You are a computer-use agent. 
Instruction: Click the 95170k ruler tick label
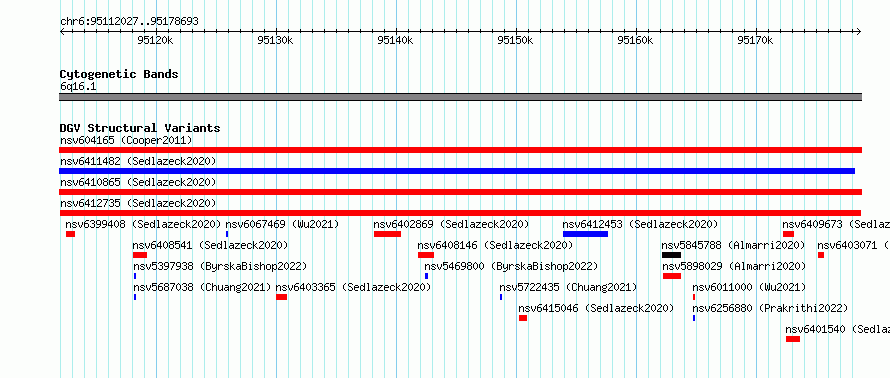(755, 40)
